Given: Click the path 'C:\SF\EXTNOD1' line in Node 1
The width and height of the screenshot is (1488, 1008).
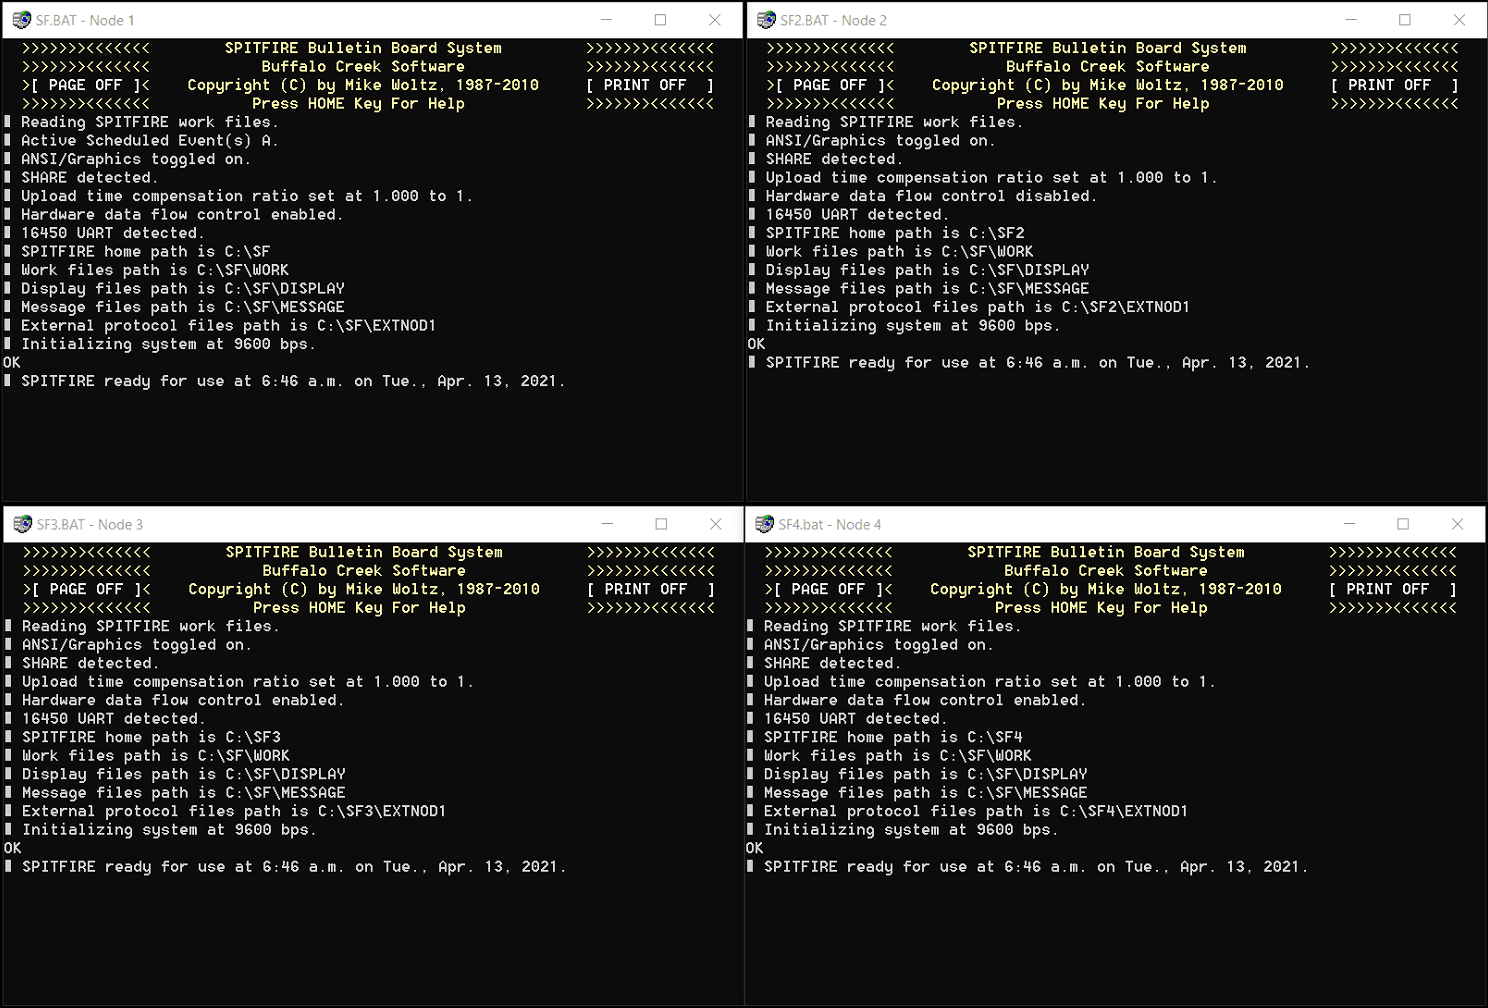Looking at the screenshot, I should tap(229, 326).
